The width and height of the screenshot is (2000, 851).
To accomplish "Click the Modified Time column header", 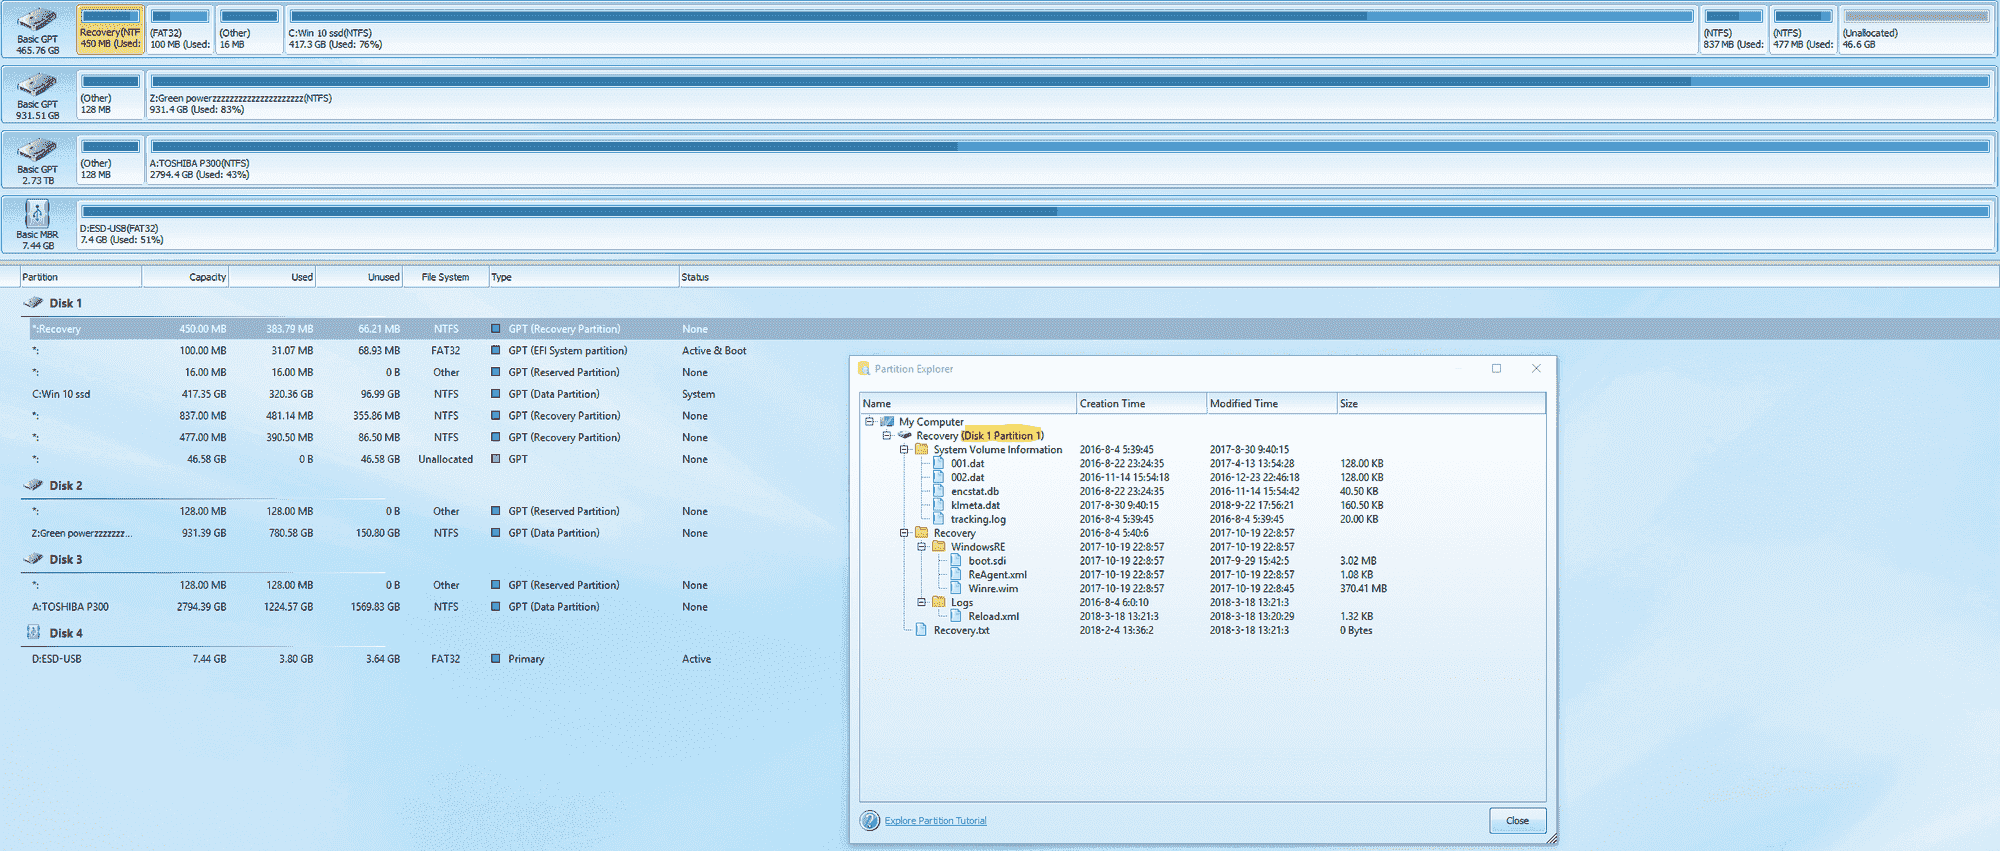I will [1271, 404].
